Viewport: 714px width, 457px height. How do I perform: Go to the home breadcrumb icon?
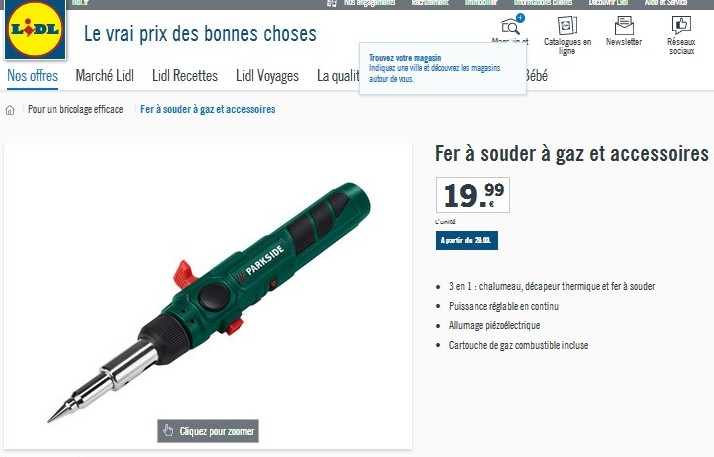10,110
